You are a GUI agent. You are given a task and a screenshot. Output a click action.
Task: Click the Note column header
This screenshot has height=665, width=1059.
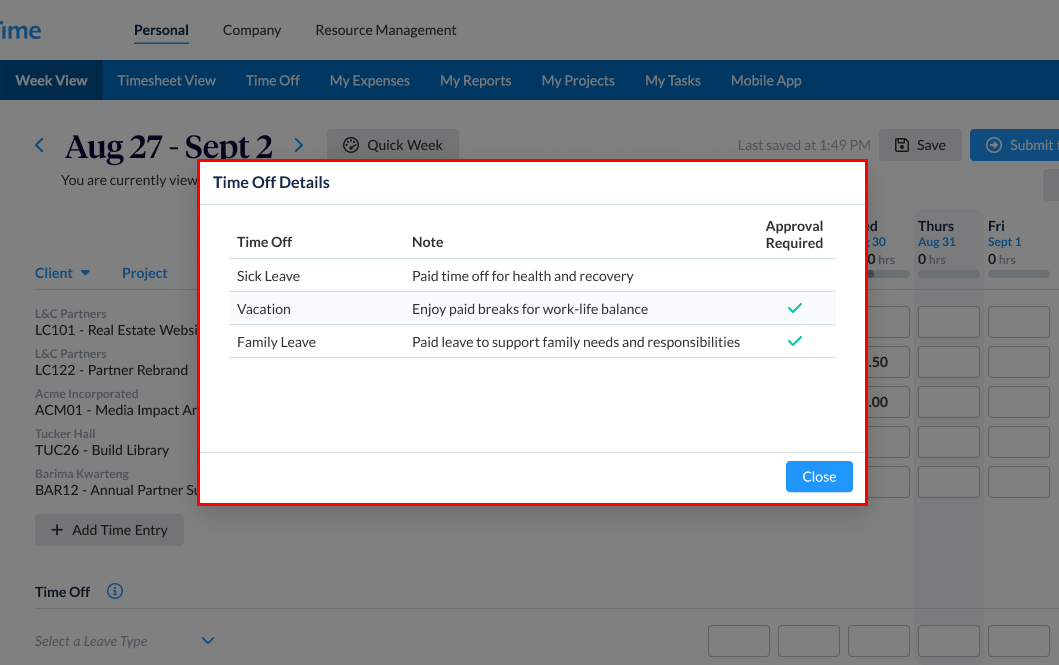428,242
